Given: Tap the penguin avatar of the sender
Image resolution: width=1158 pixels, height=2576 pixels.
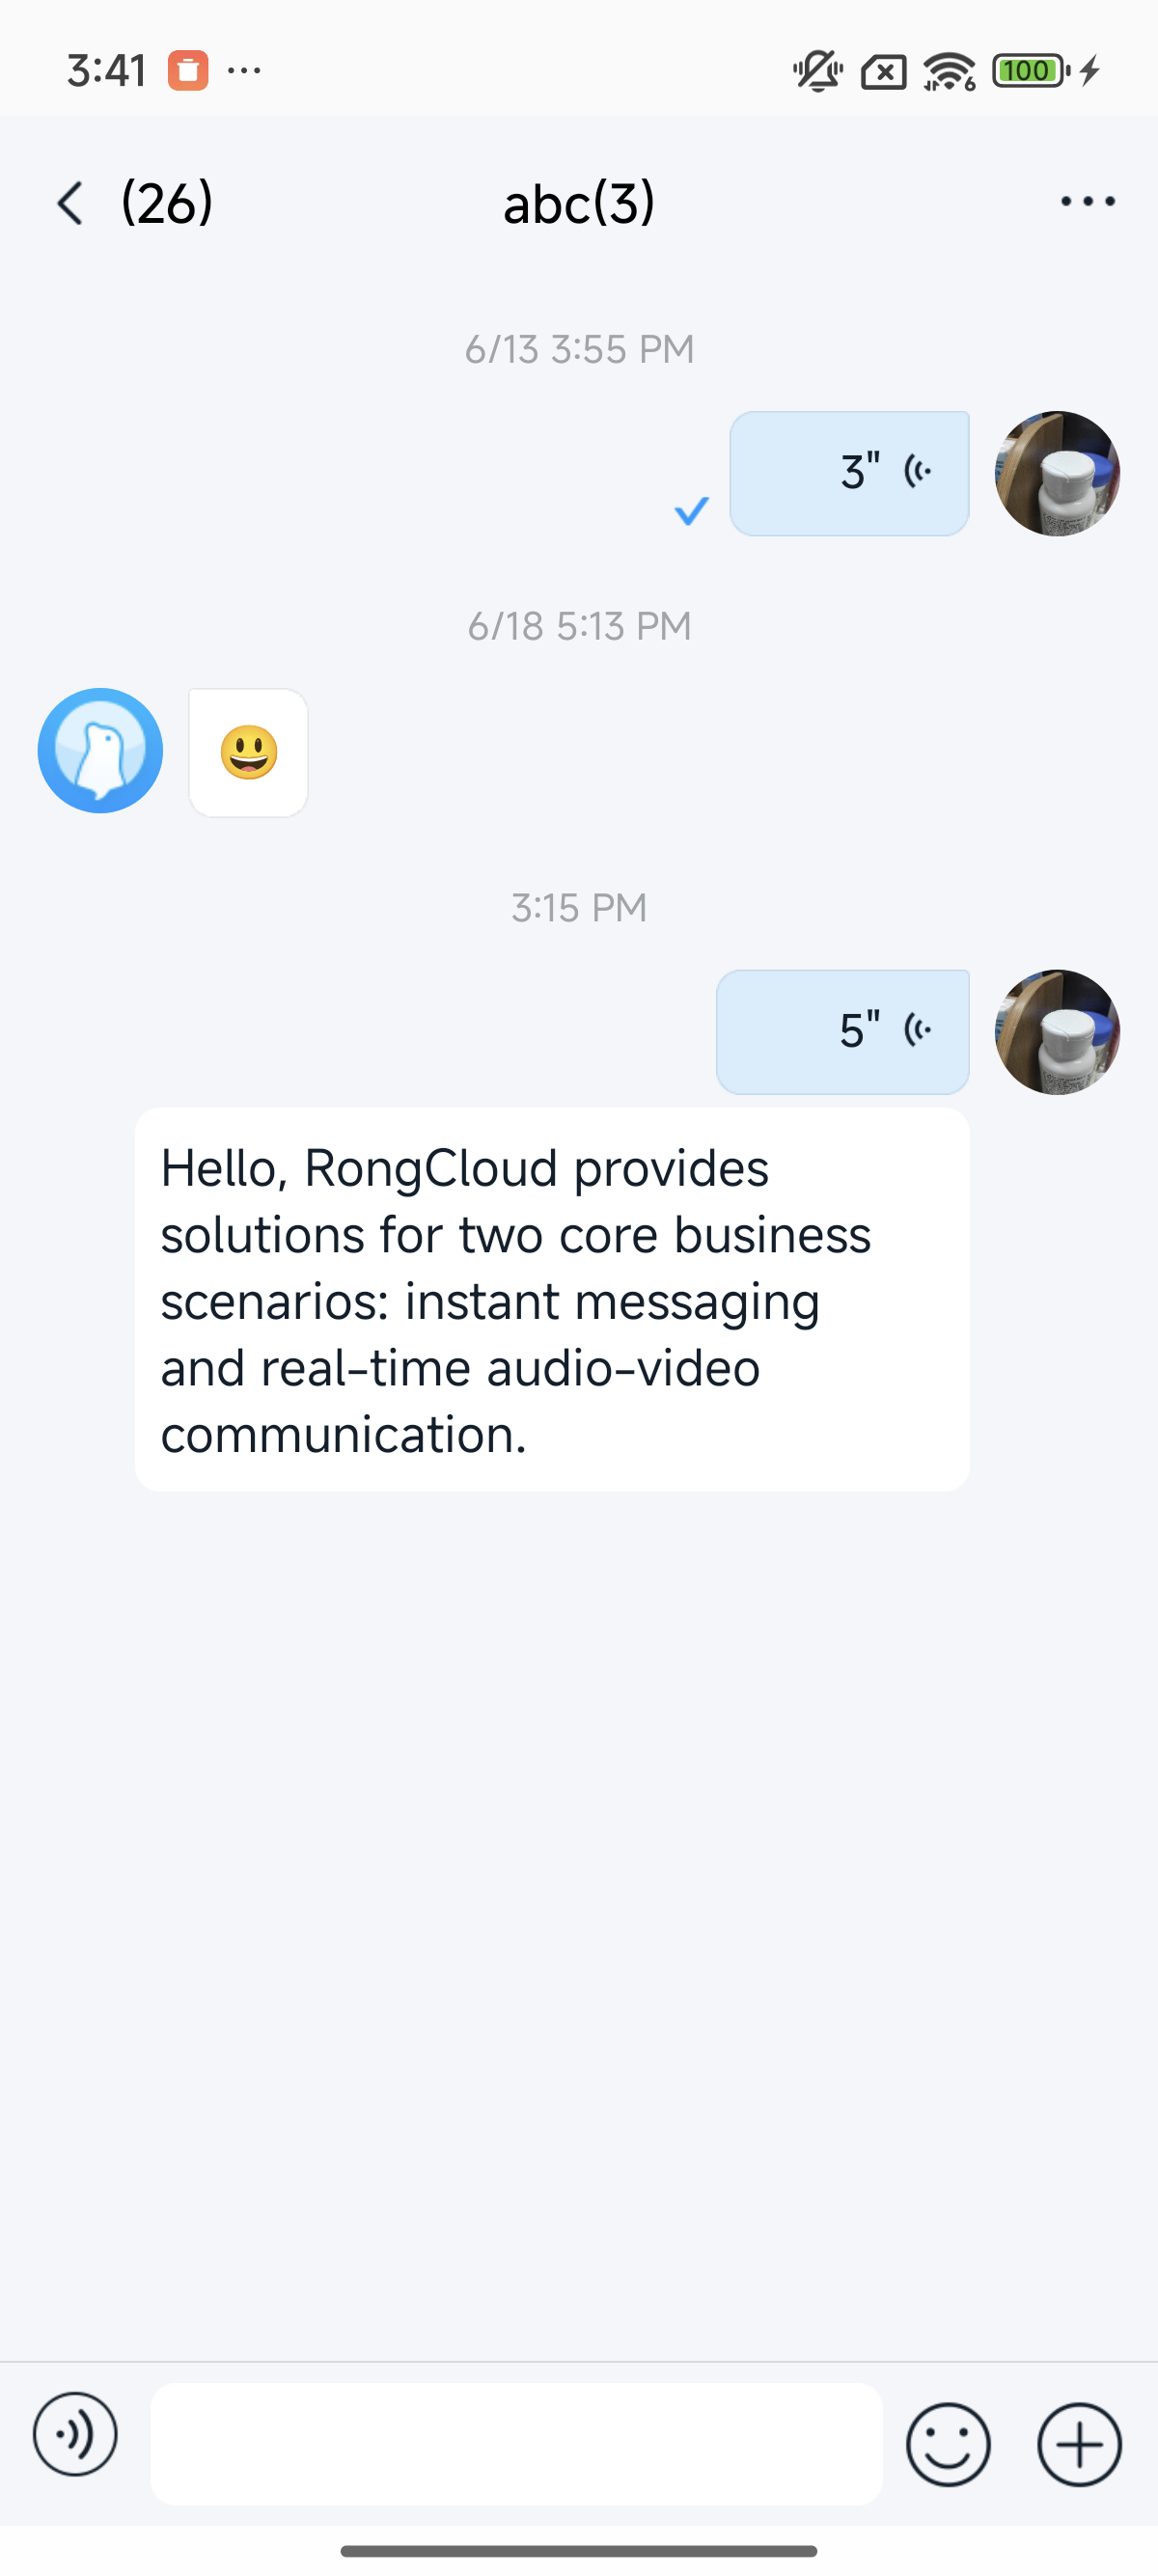Looking at the screenshot, I should click(100, 750).
